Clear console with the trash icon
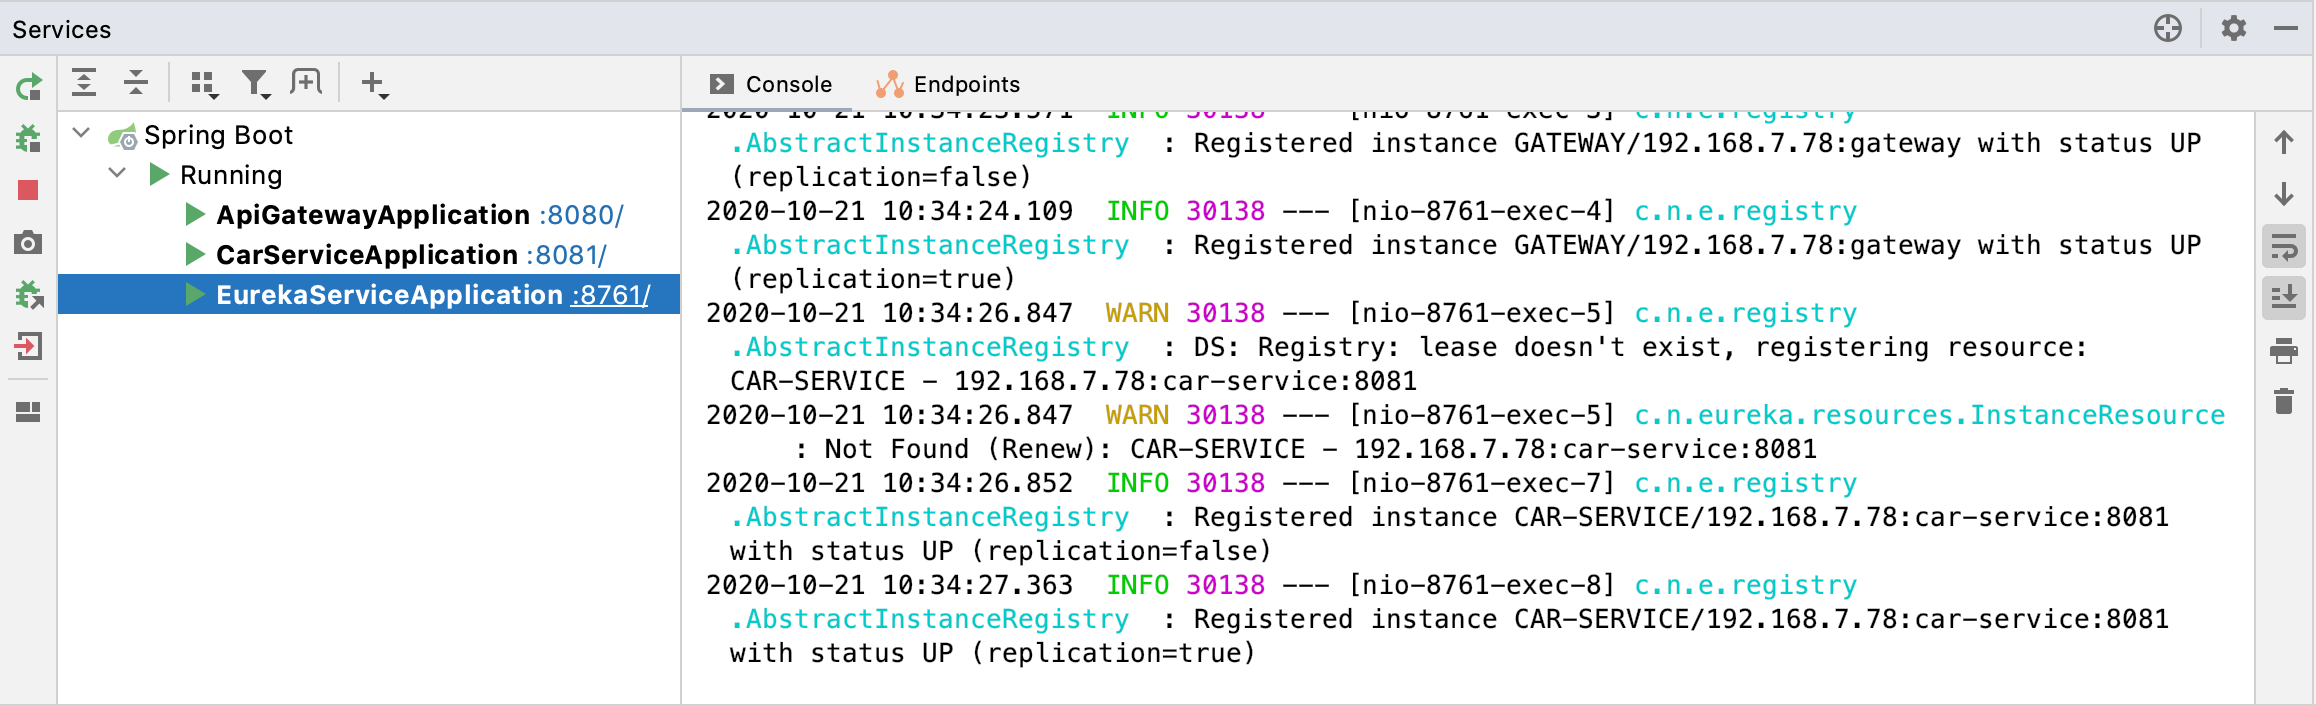The width and height of the screenshot is (2316, 705). 2284,402
